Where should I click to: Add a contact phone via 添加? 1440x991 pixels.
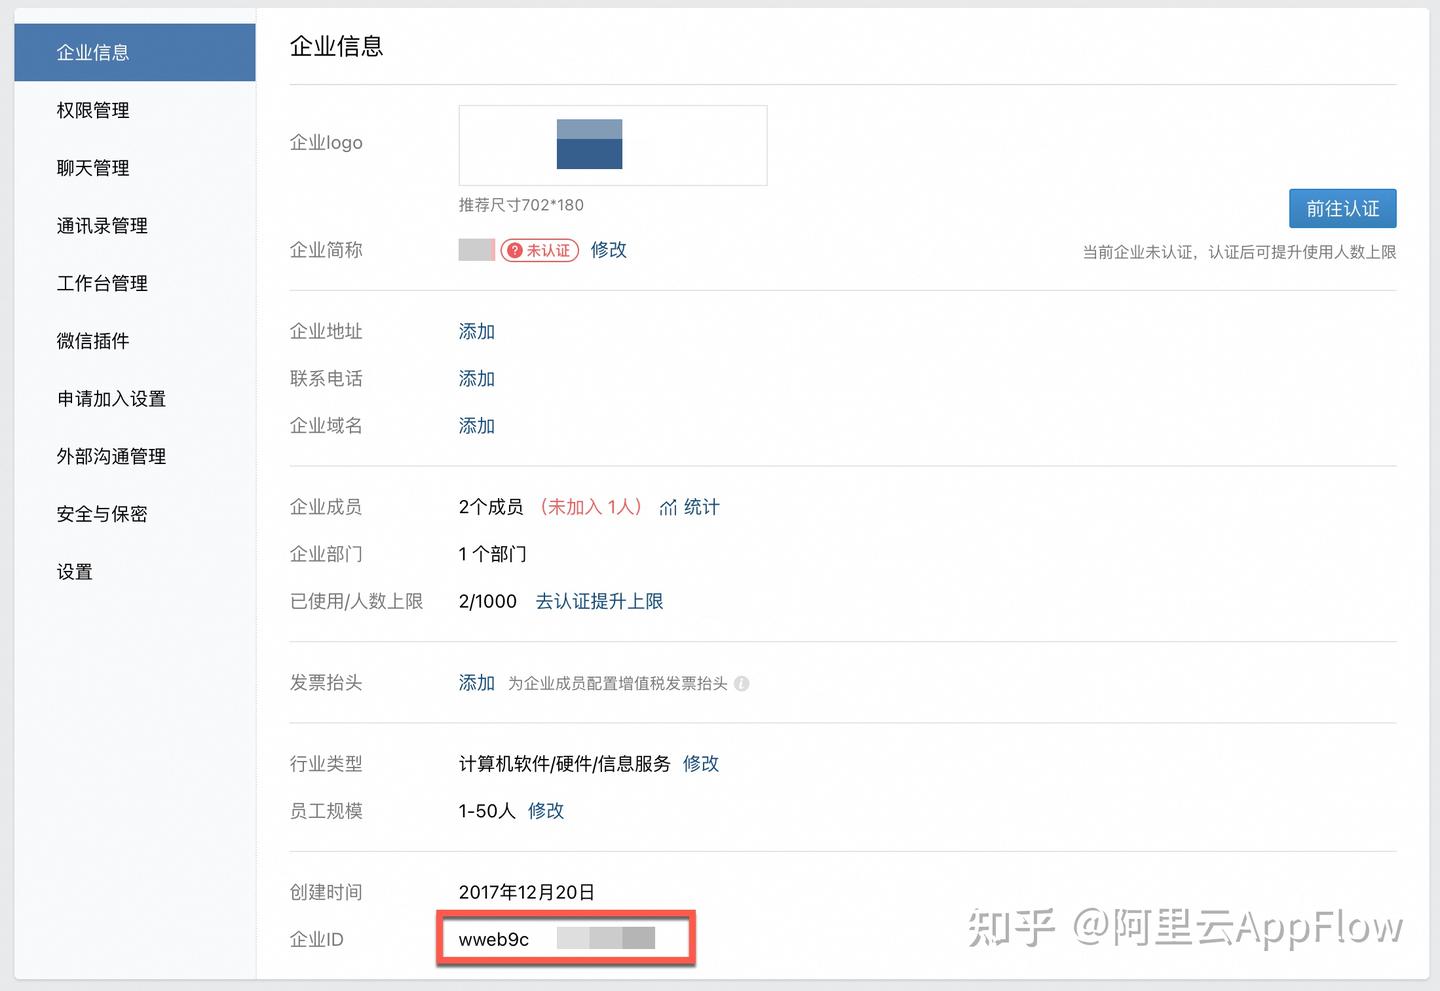click(x=476, y=378)
